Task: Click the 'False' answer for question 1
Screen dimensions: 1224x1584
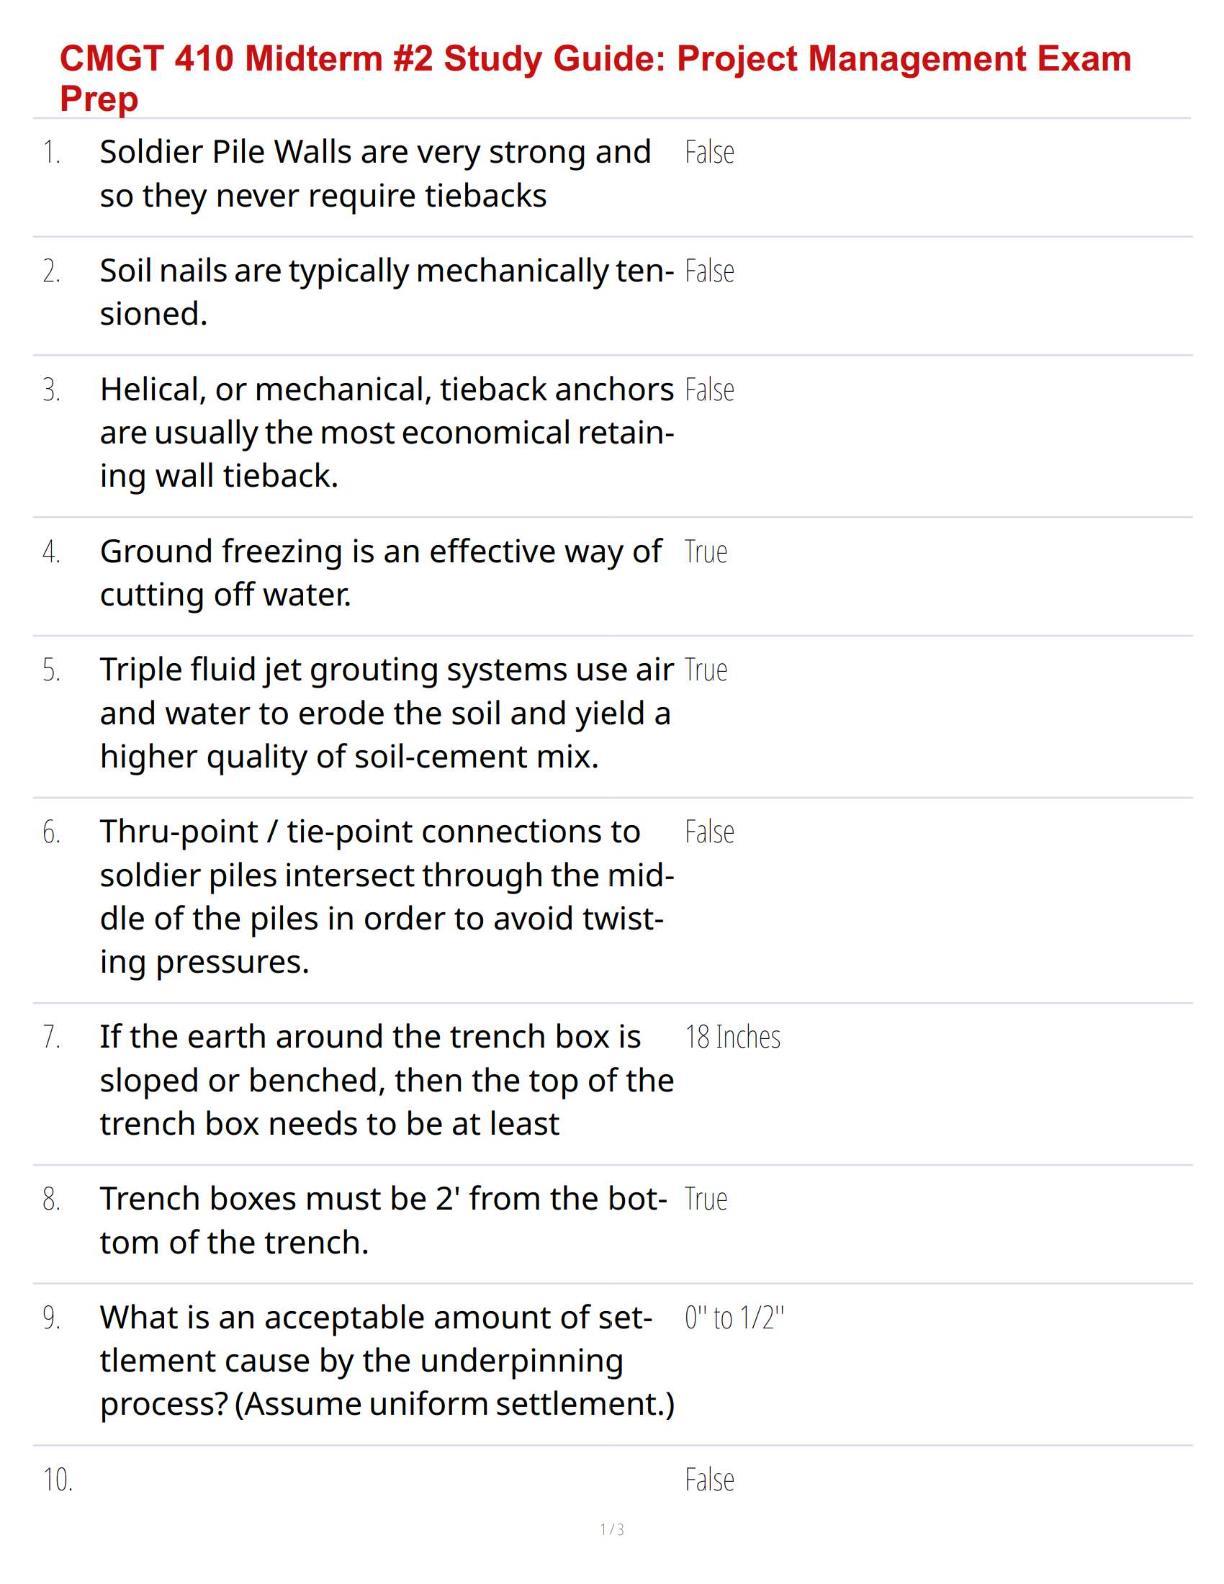Action: tap(709, 152)
